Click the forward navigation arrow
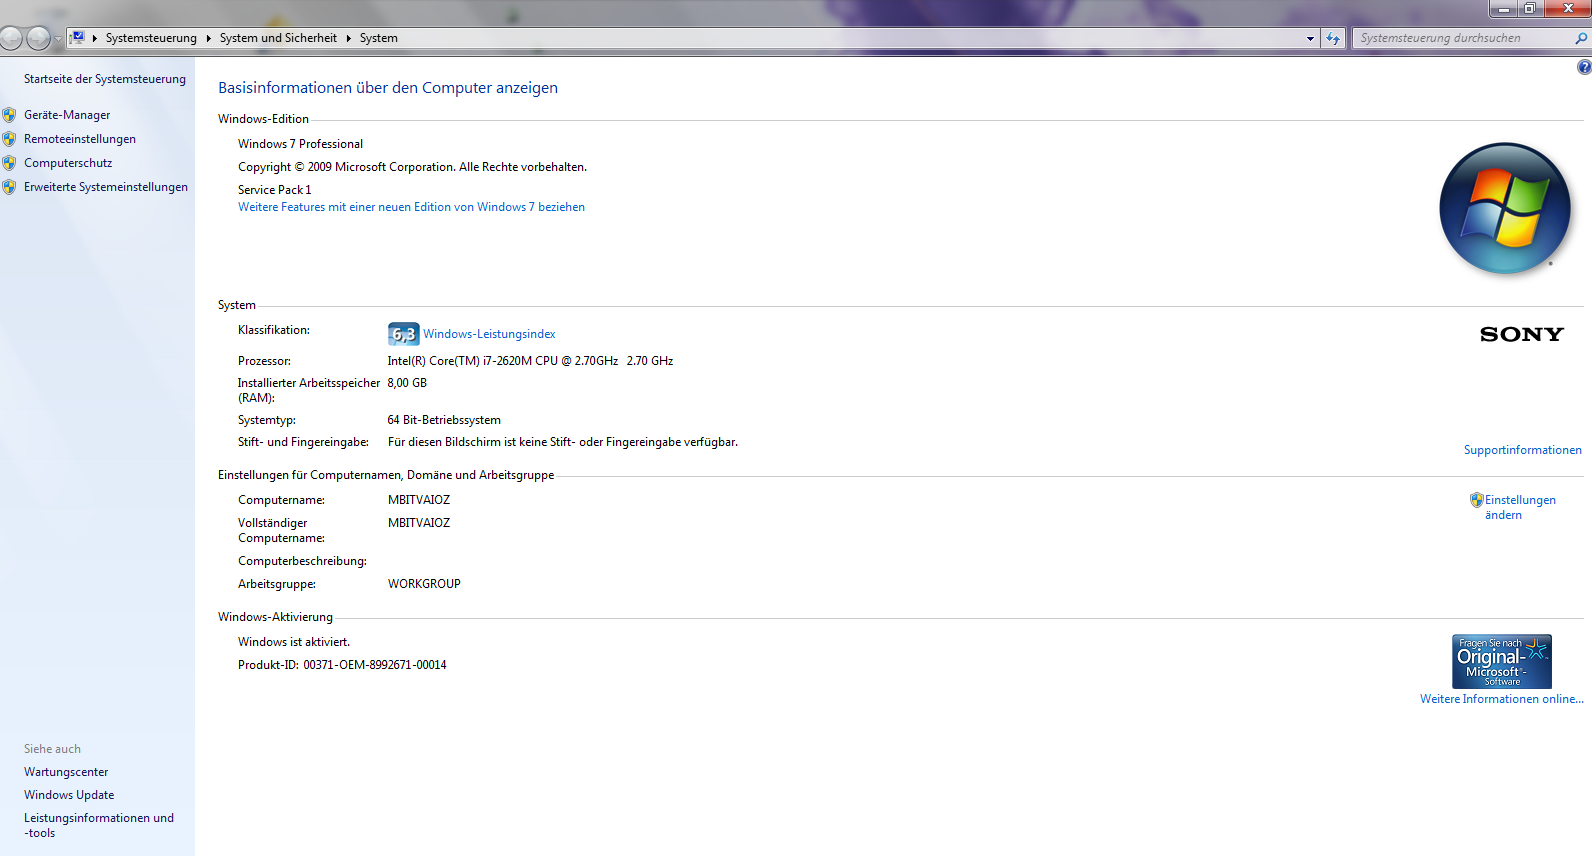The width and height of the screenshot is (1592, 856). click(38, 38)
